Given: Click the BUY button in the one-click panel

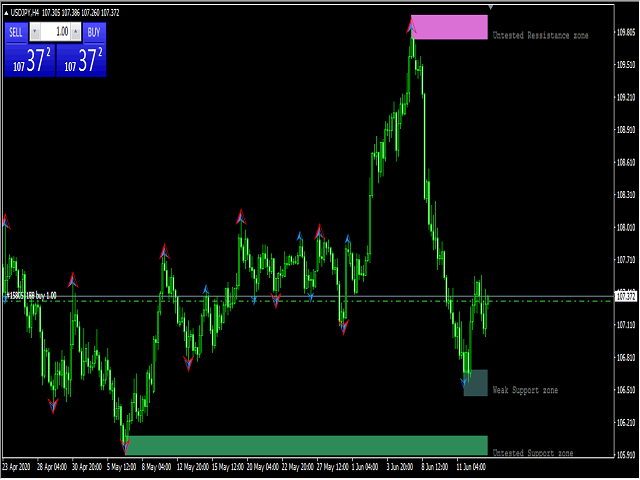Looking at the screenshot, I should point(94,32).
